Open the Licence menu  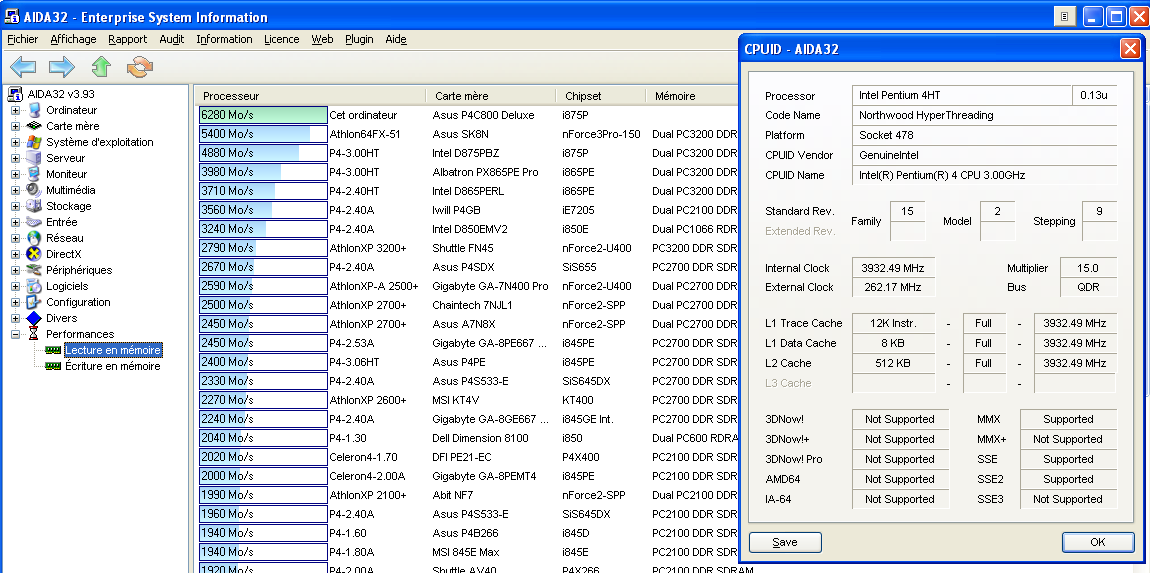282,40
